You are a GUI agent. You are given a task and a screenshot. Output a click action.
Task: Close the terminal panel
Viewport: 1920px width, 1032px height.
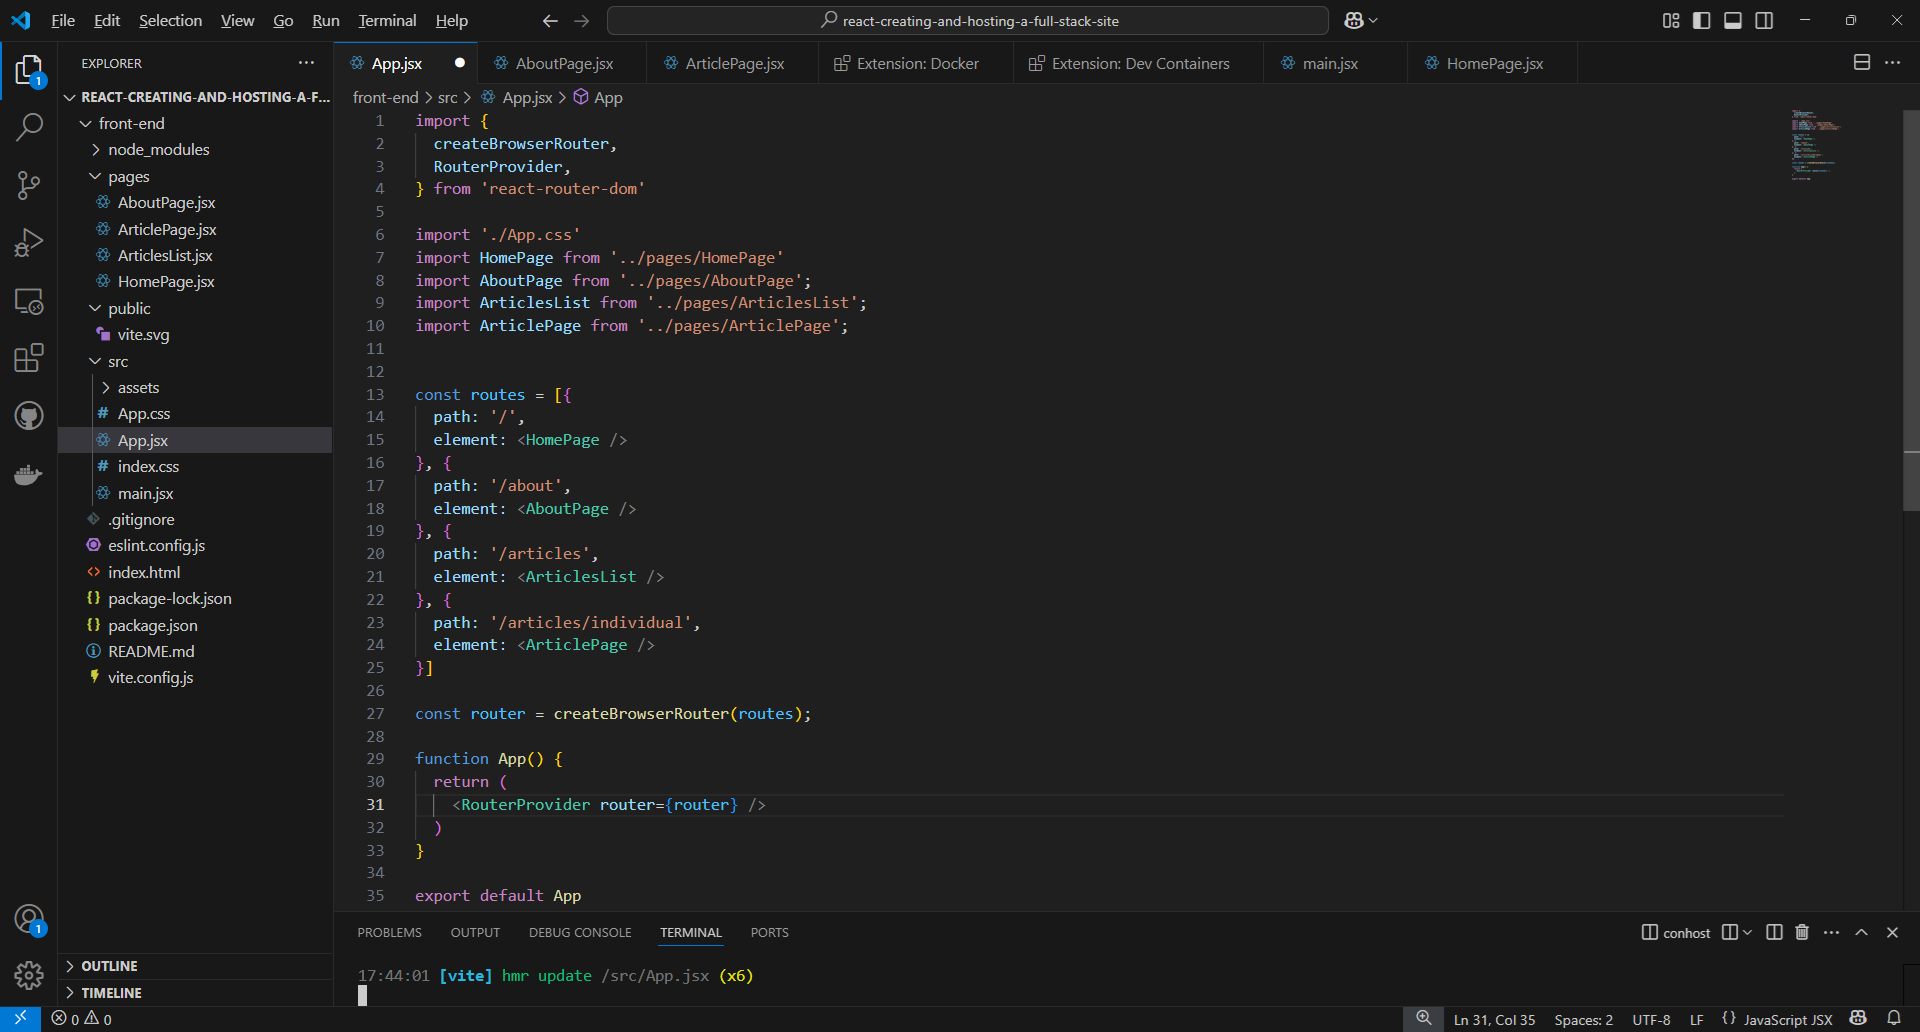pyautogui.click(x=1892, y=932)
